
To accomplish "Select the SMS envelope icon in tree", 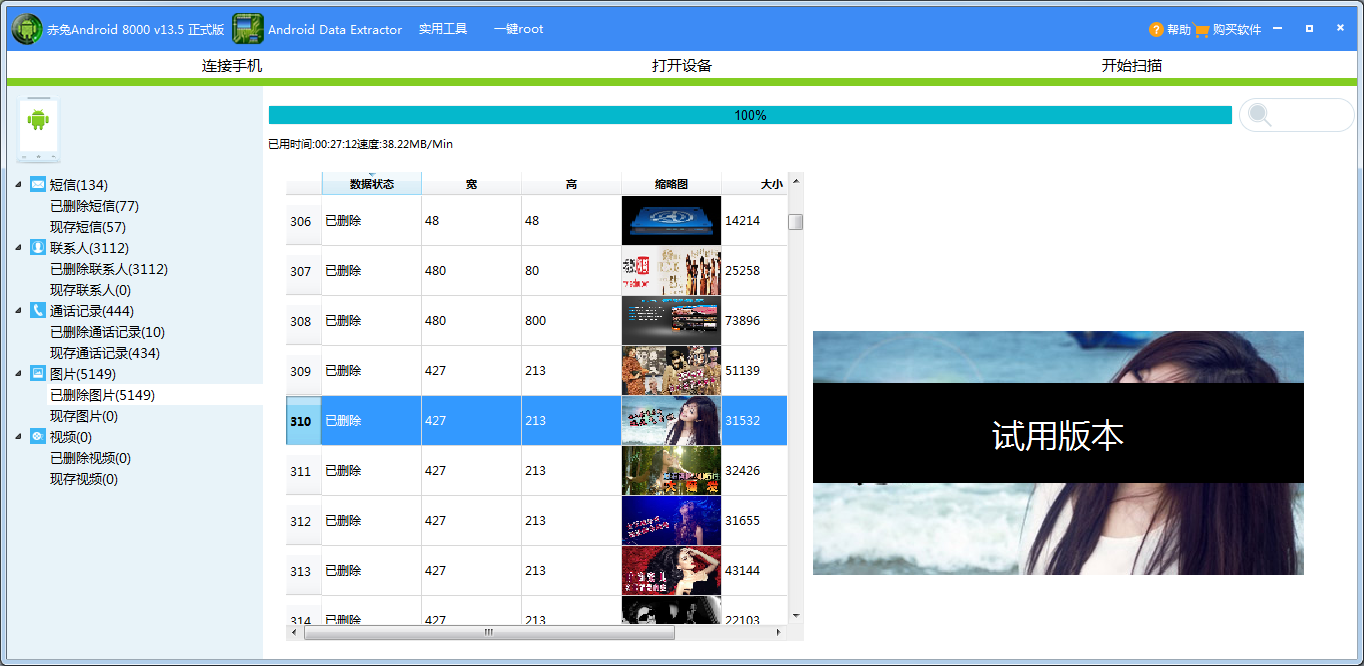I will (38, 184).
